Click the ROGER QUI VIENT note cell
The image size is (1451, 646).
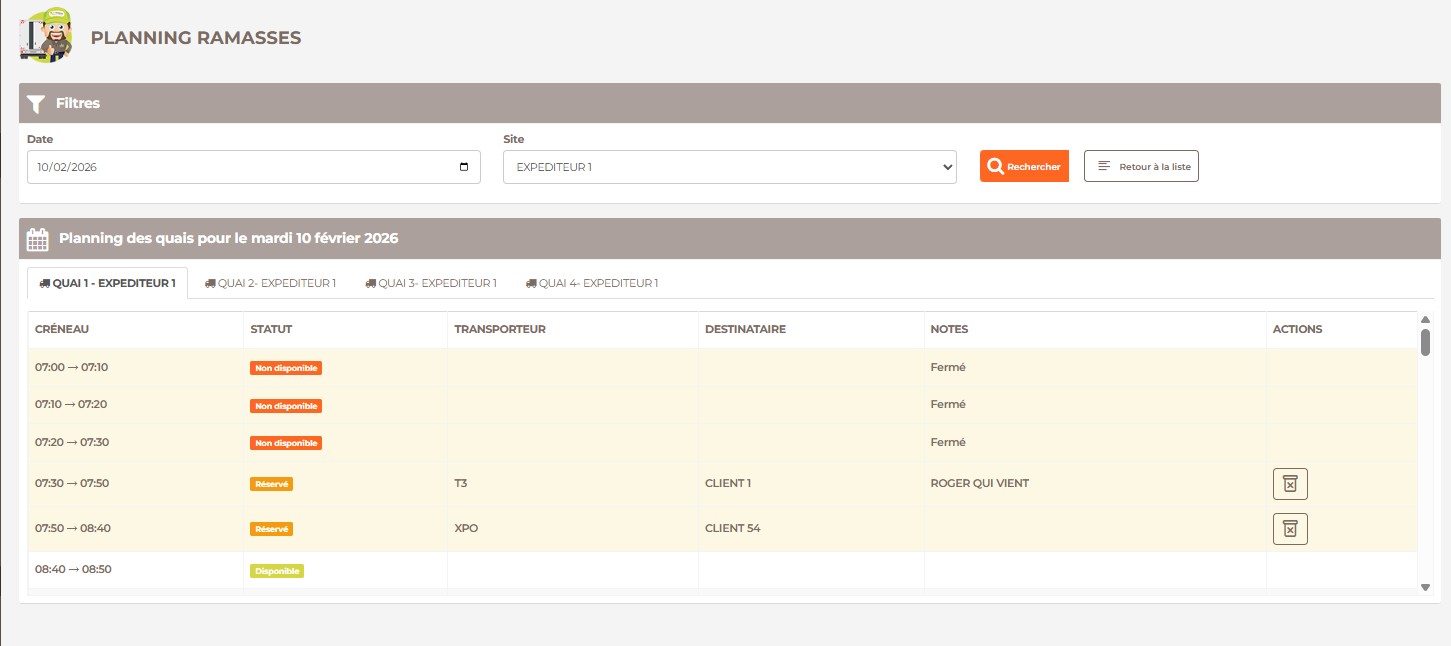[979, 483]
